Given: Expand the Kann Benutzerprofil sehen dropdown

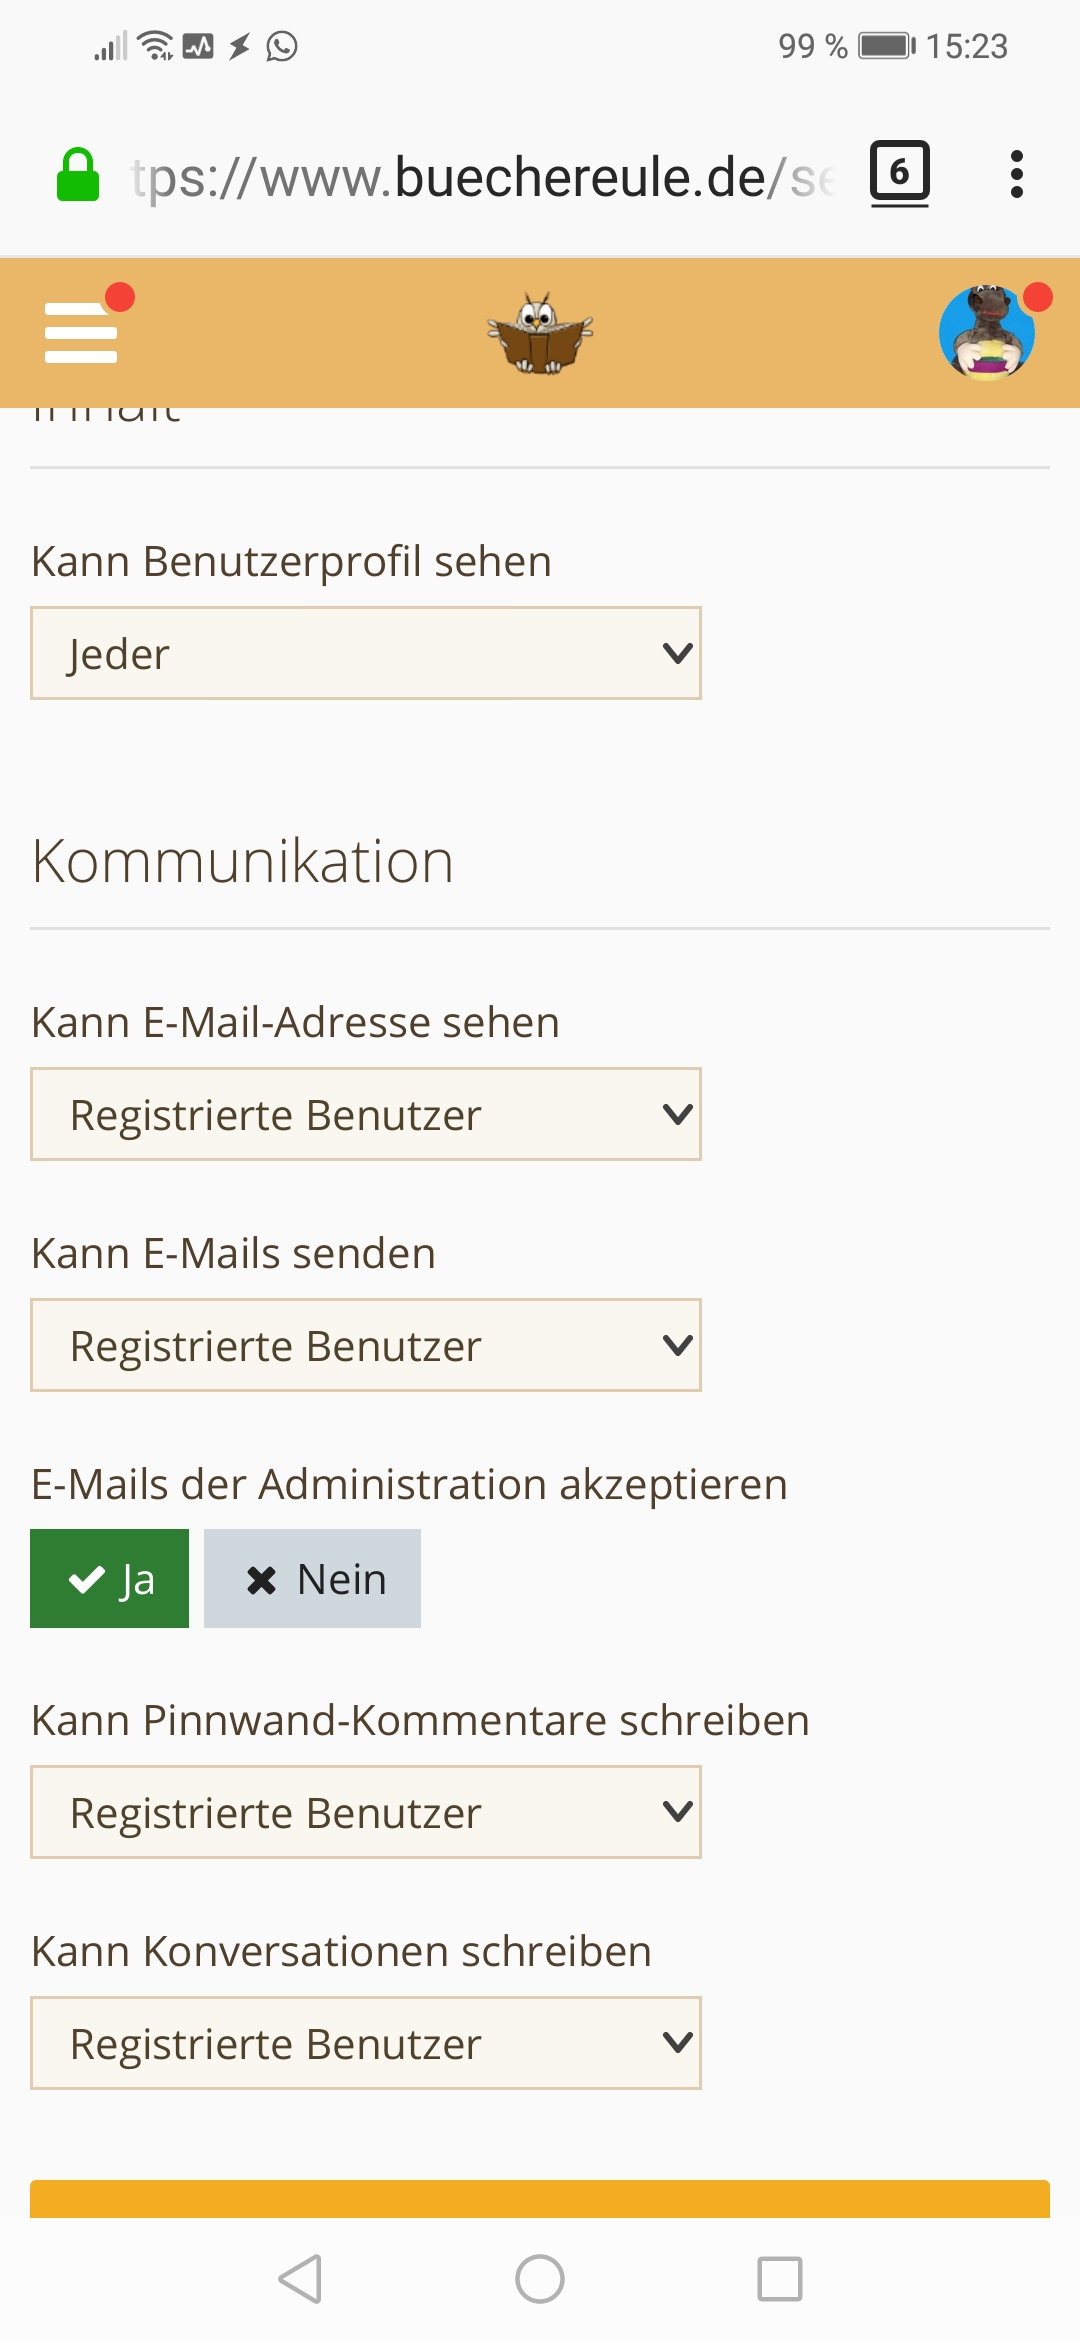Looking at the screenshot, I should (366, 653).
